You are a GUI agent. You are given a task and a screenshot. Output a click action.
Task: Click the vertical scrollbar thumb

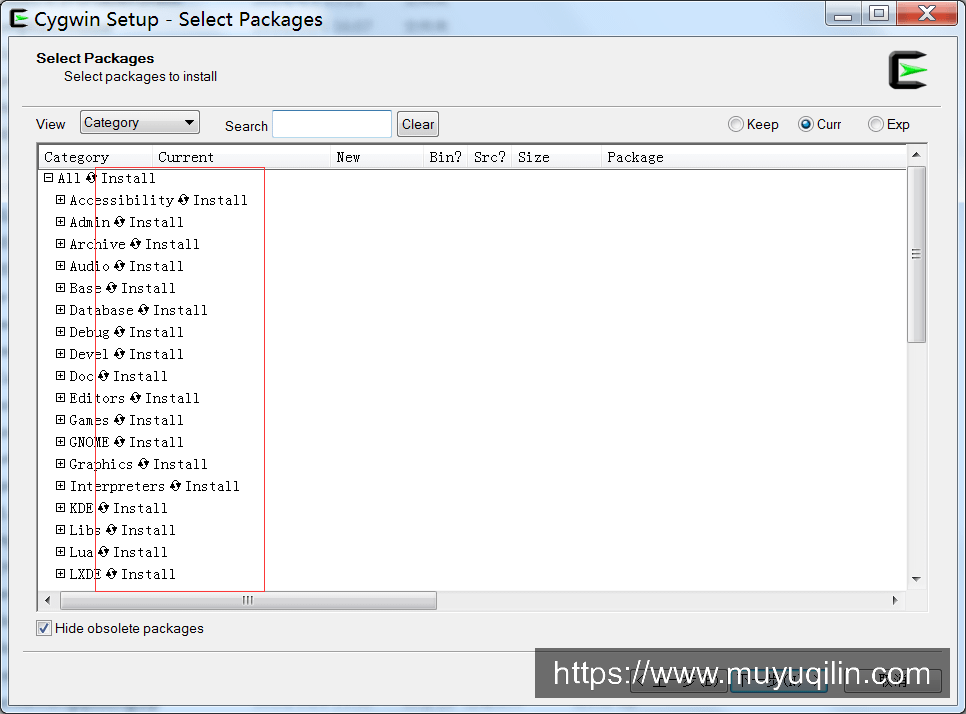coord(916,254)
